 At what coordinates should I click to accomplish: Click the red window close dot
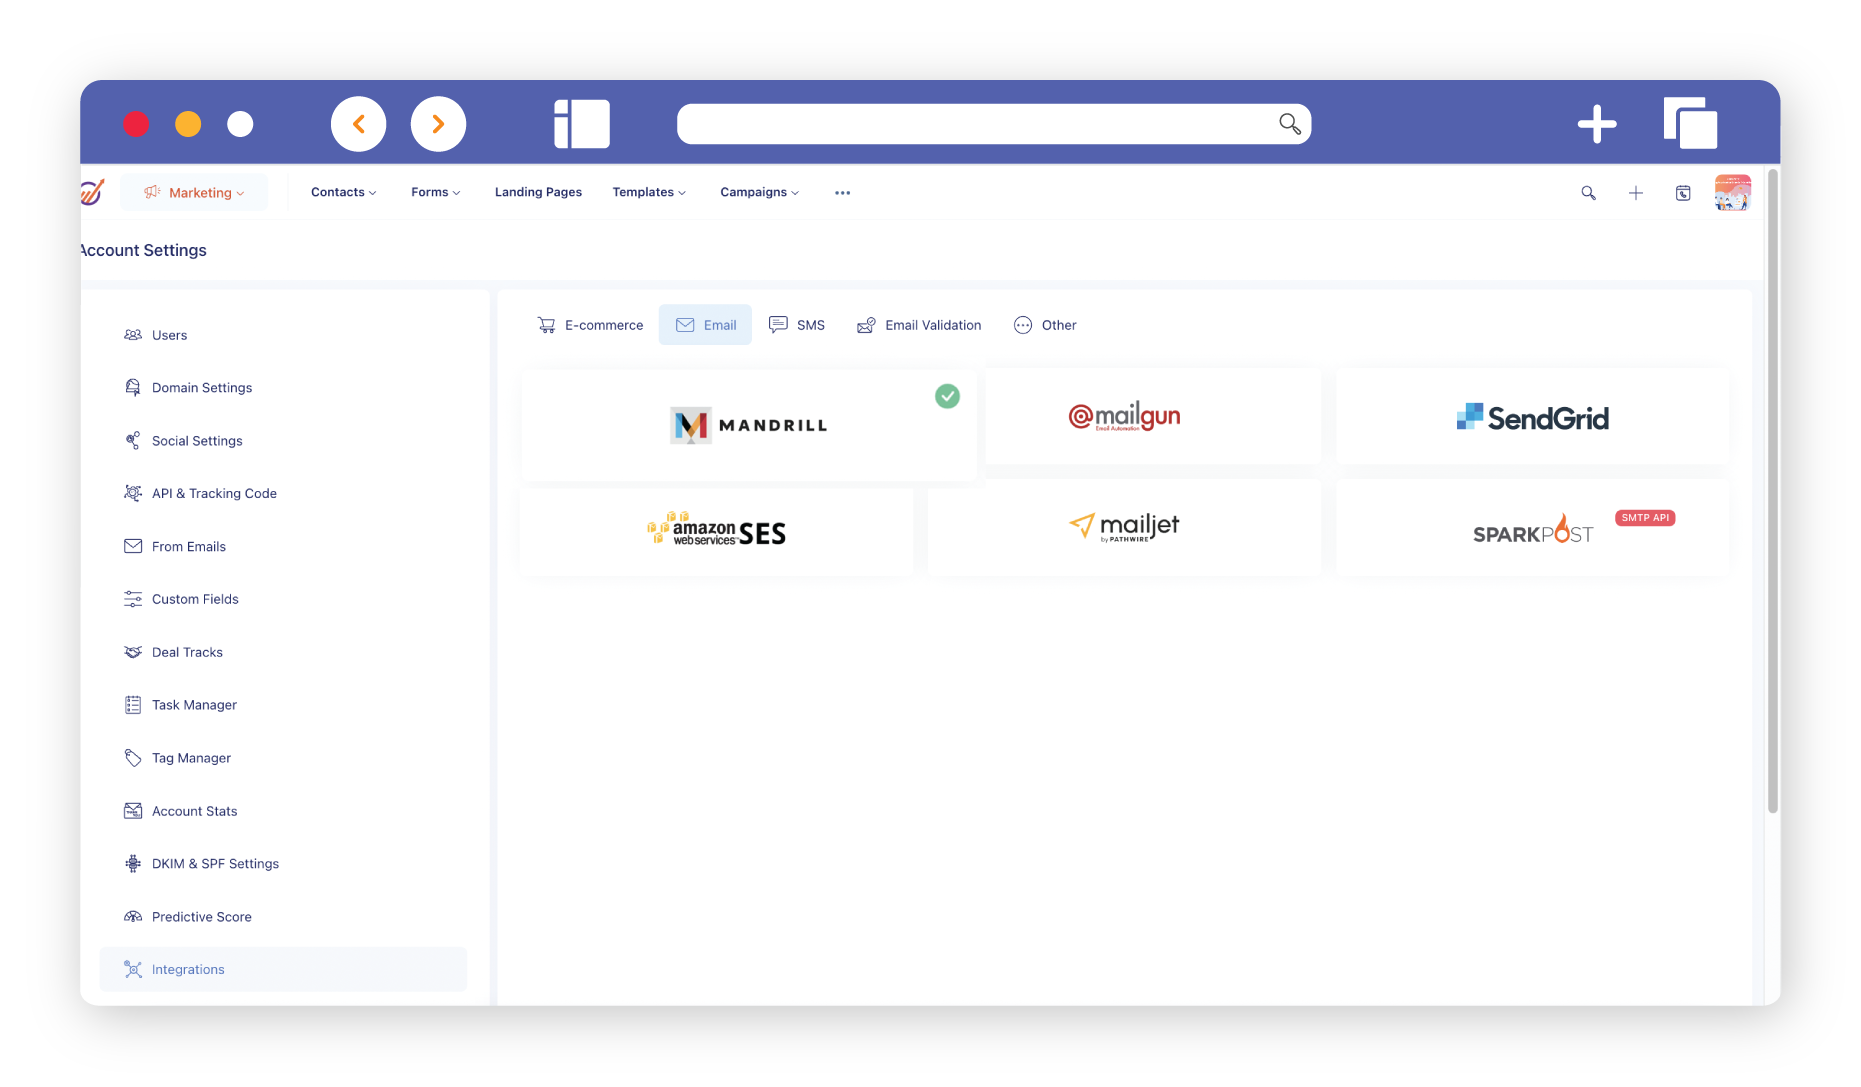click(136, 124)
